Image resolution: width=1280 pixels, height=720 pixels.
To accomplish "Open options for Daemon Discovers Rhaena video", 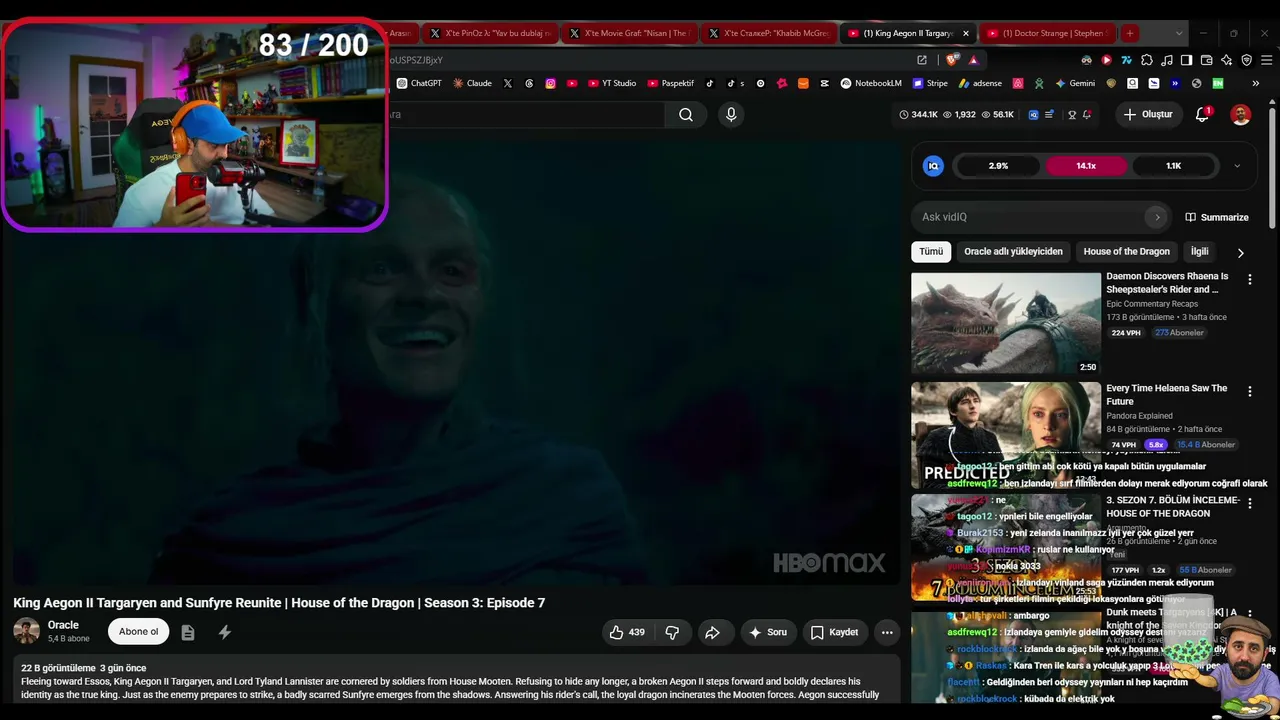I will 1249,280.
